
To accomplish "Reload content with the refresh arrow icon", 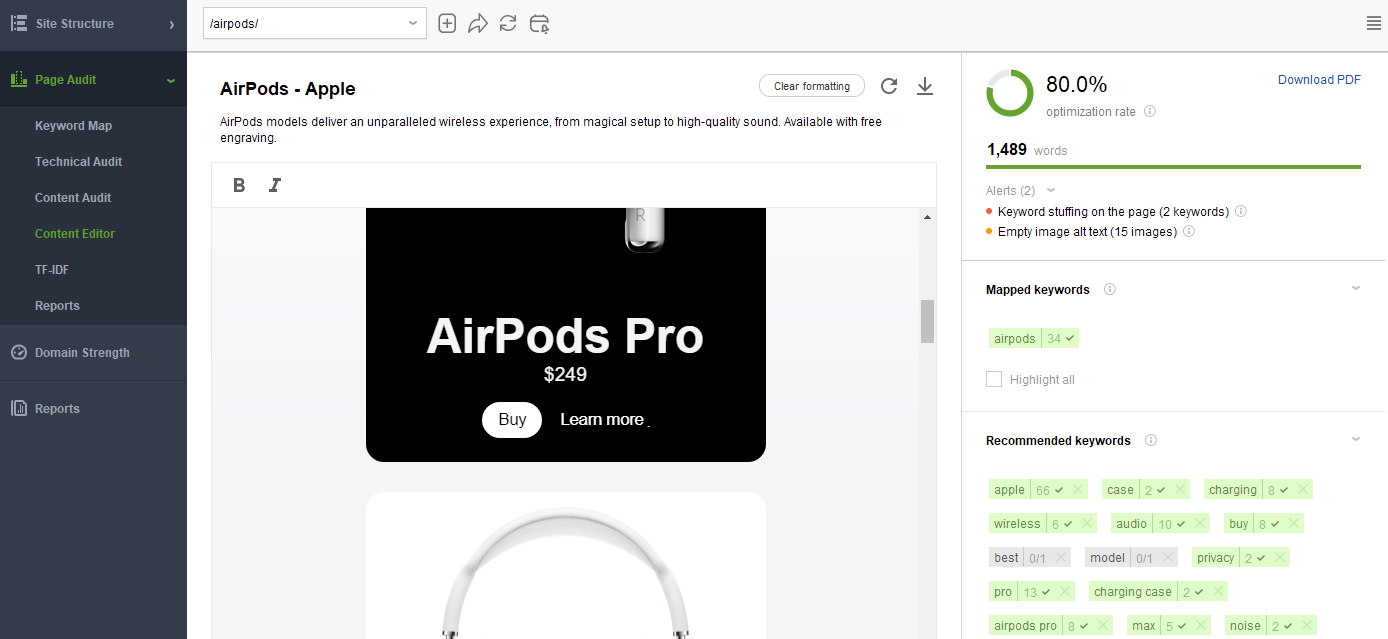I will [889, 86].
